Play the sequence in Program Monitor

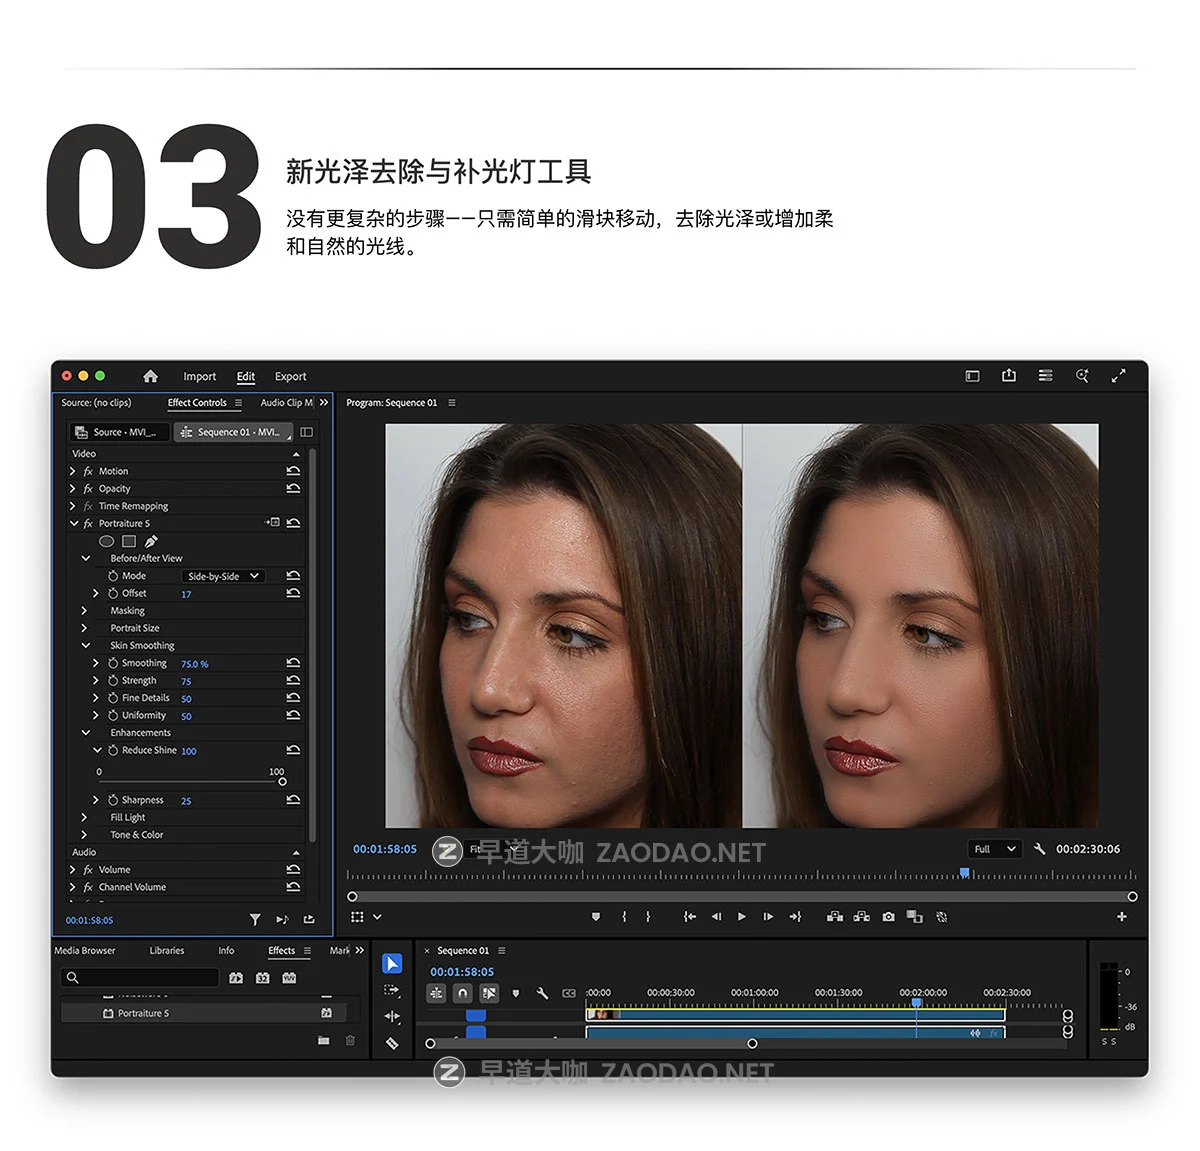pyautogui.click(x=742, y=916)
